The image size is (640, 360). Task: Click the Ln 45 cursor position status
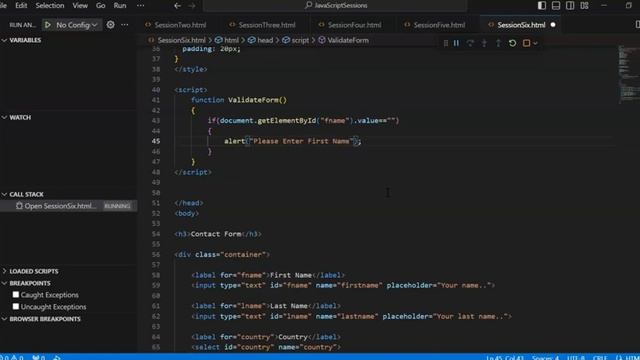click(504, 358)
